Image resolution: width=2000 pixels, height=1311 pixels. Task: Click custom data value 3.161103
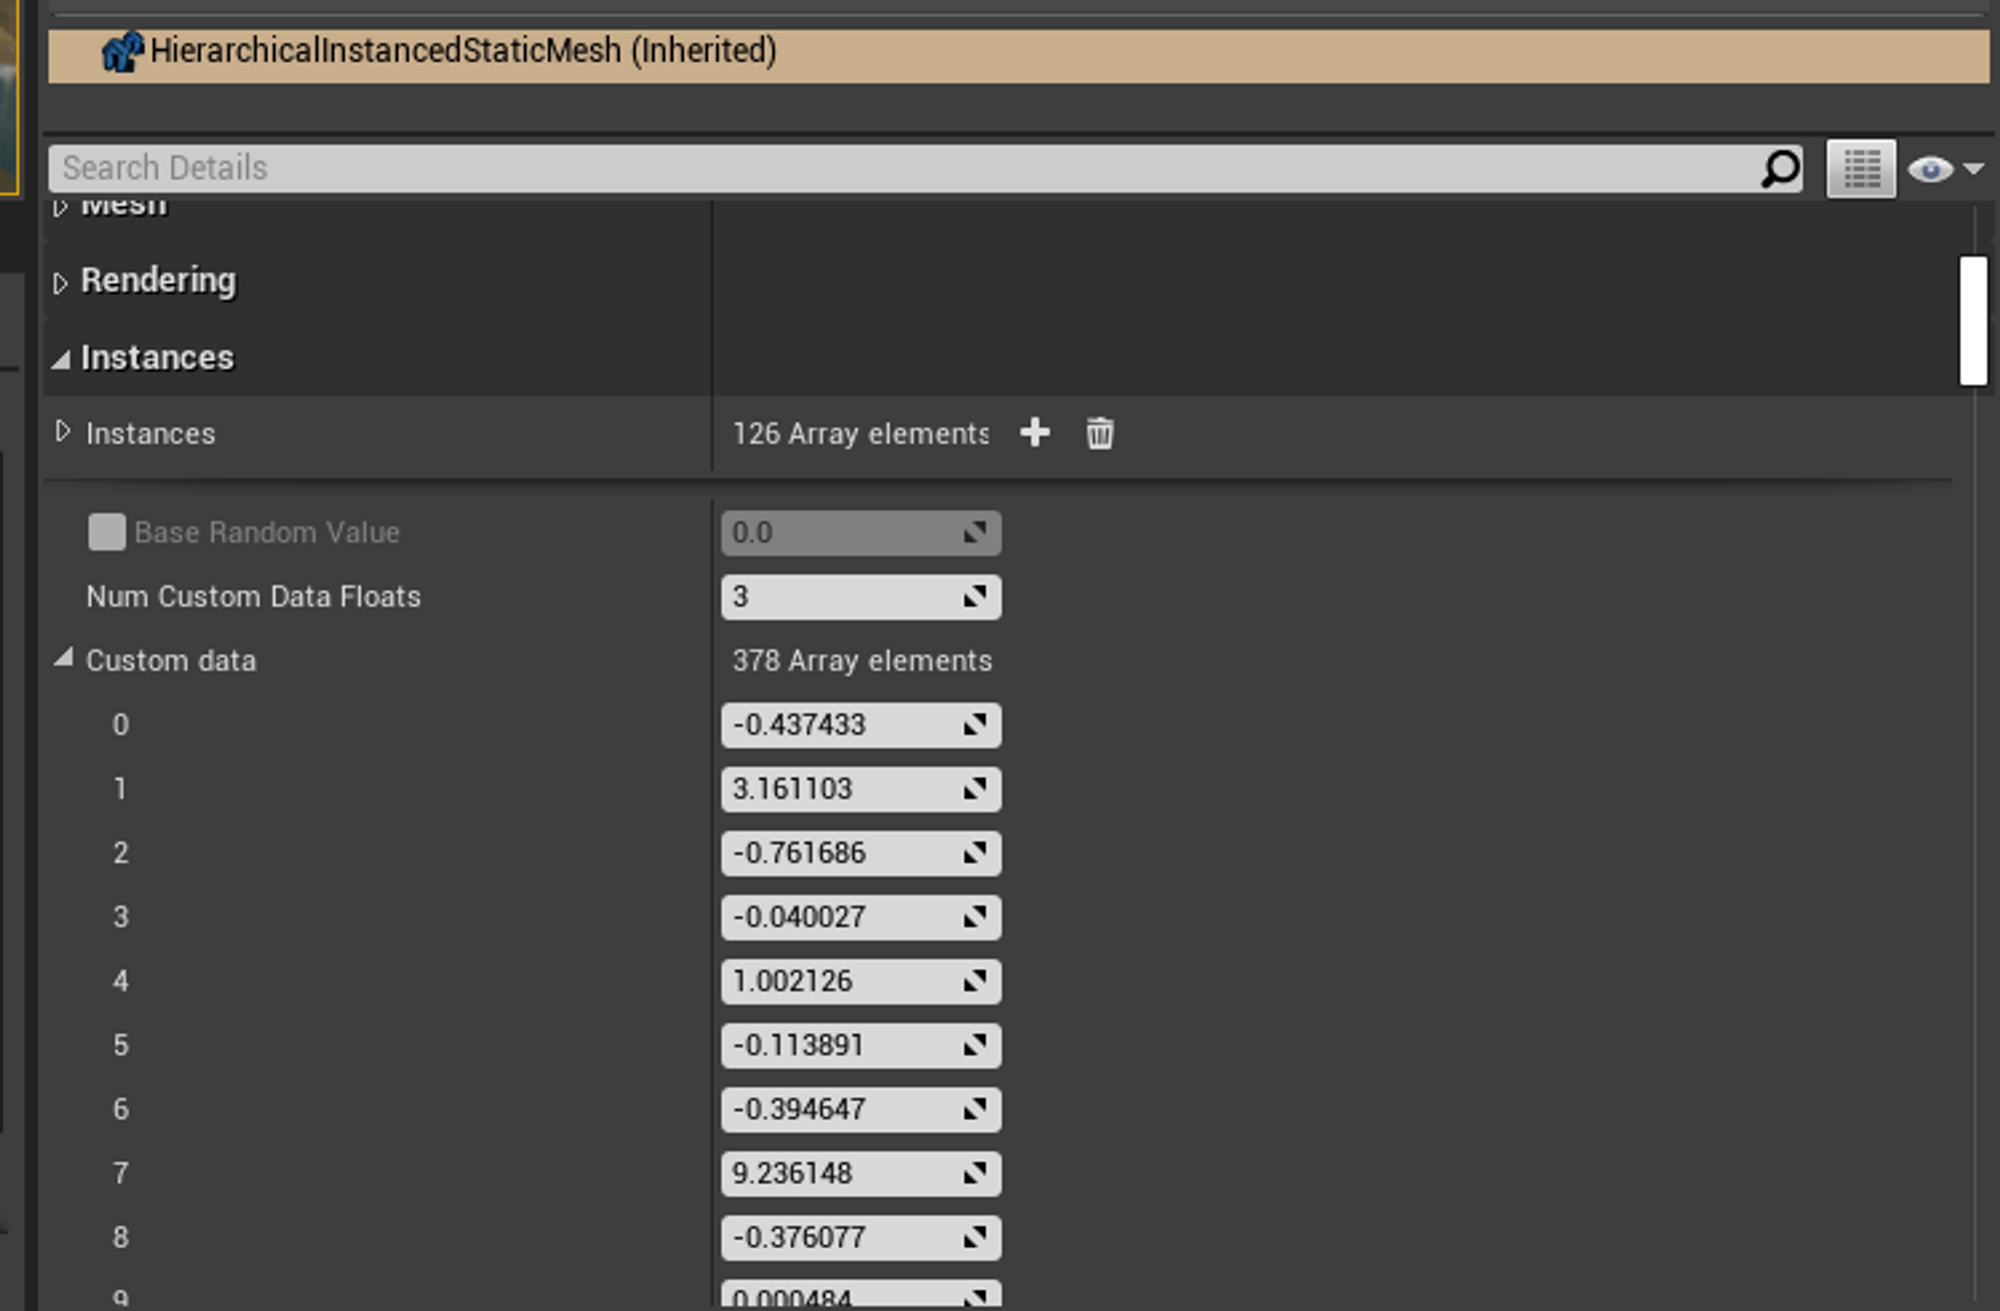[840, 789]
